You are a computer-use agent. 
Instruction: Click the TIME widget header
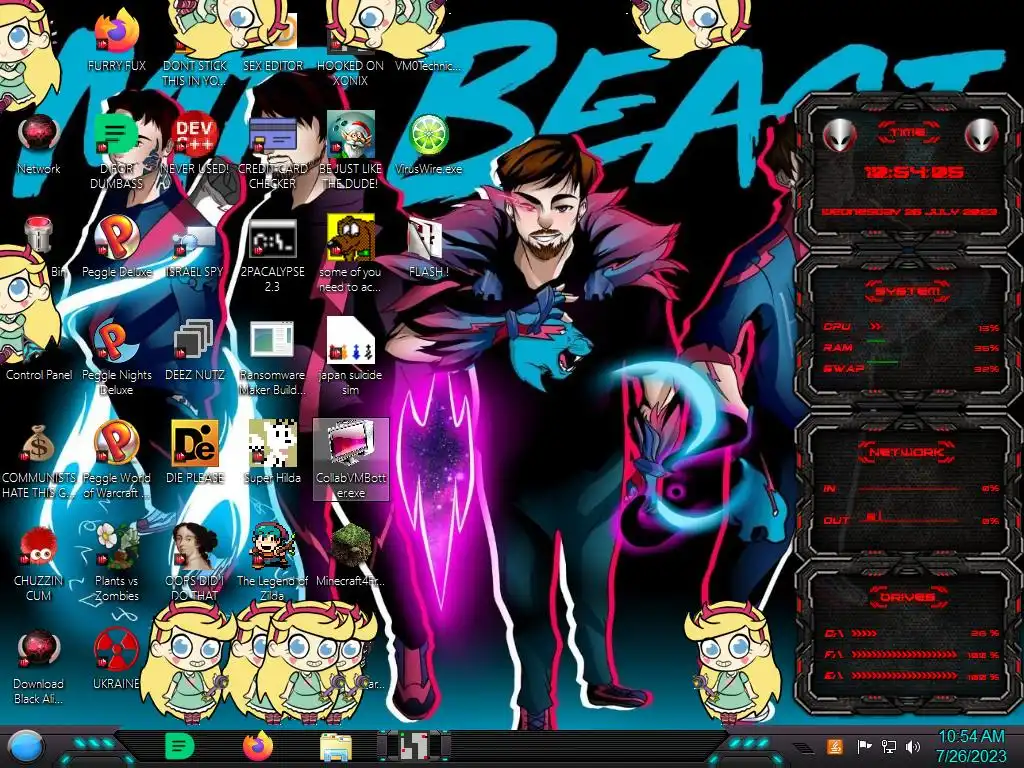[908, 133]
